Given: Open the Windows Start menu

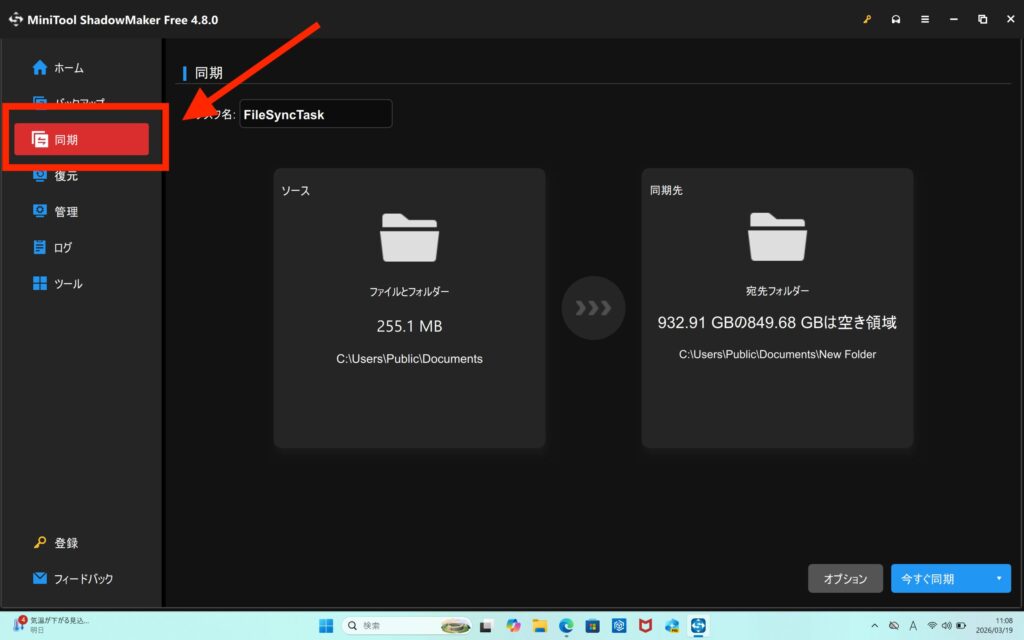Looking at the screenshot, I should click(x=325, y=626).
